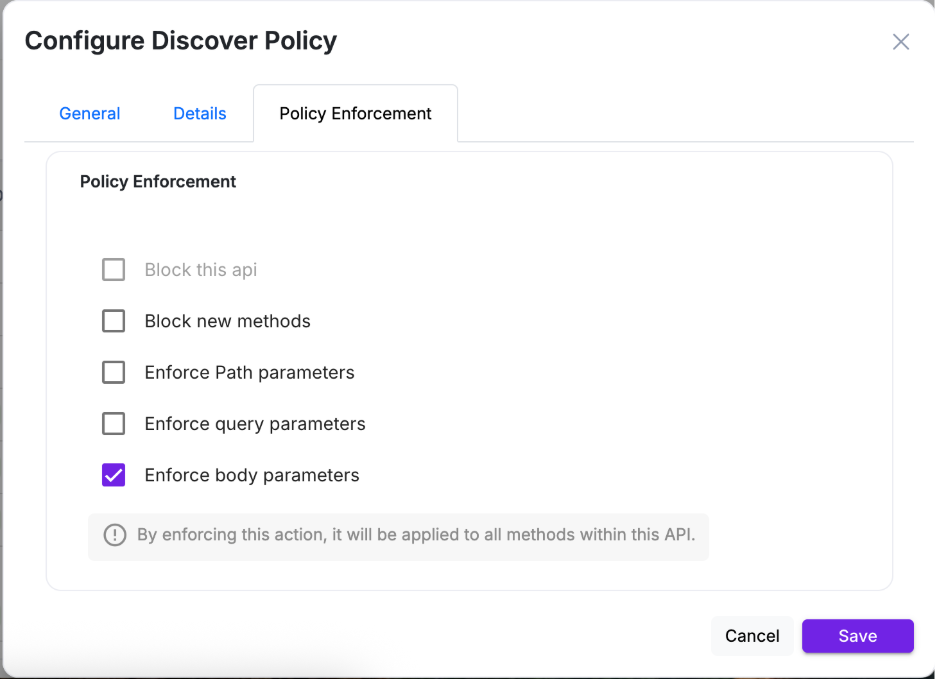Enable the Block new methods checkbox
The height and width of the screenshot is (679, 936).
click(114, 321)
